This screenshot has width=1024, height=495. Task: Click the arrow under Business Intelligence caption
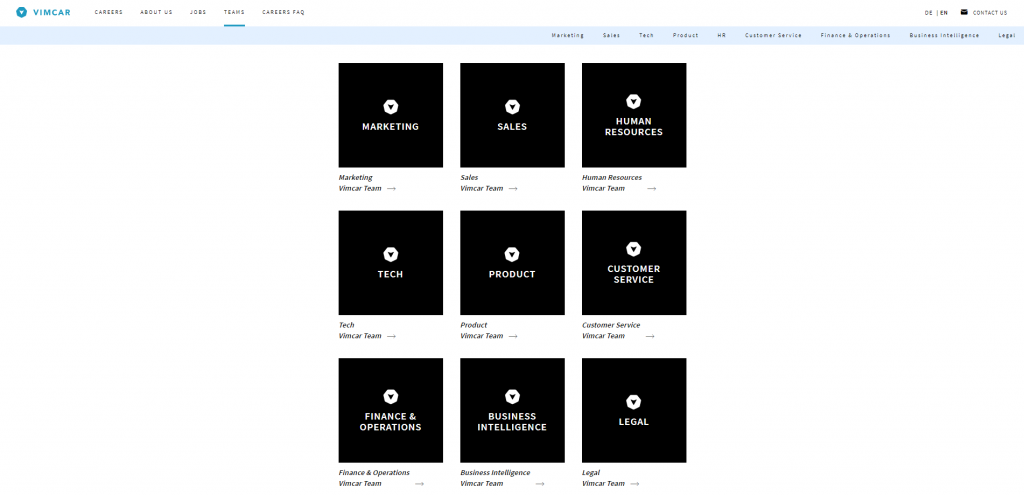(x=540, y=484)
